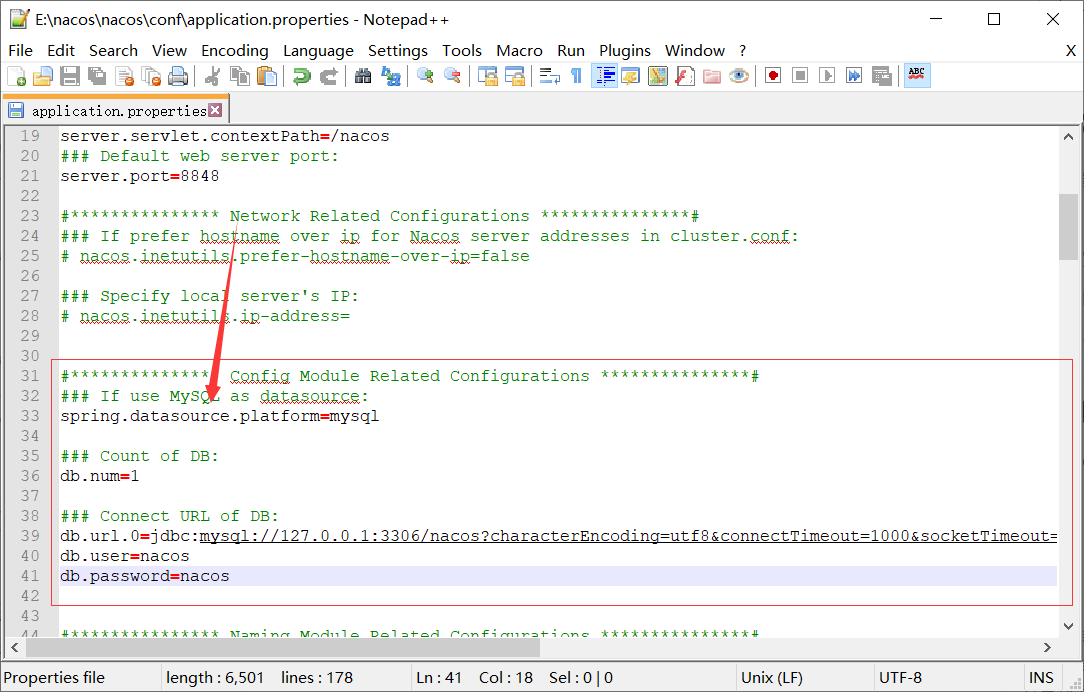The image size is (1084, 692).
Task: Open the Replace dialog icon
Action: pyautogui.click(x=391, y=75)
